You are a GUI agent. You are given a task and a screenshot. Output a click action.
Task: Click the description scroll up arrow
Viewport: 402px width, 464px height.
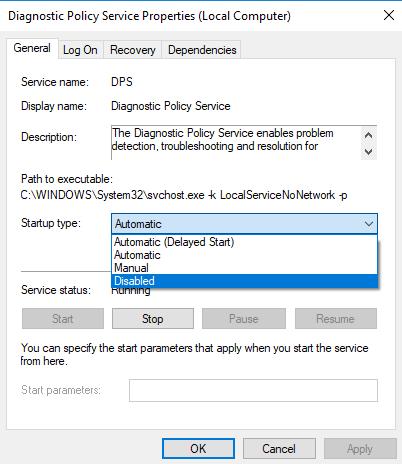368,135
